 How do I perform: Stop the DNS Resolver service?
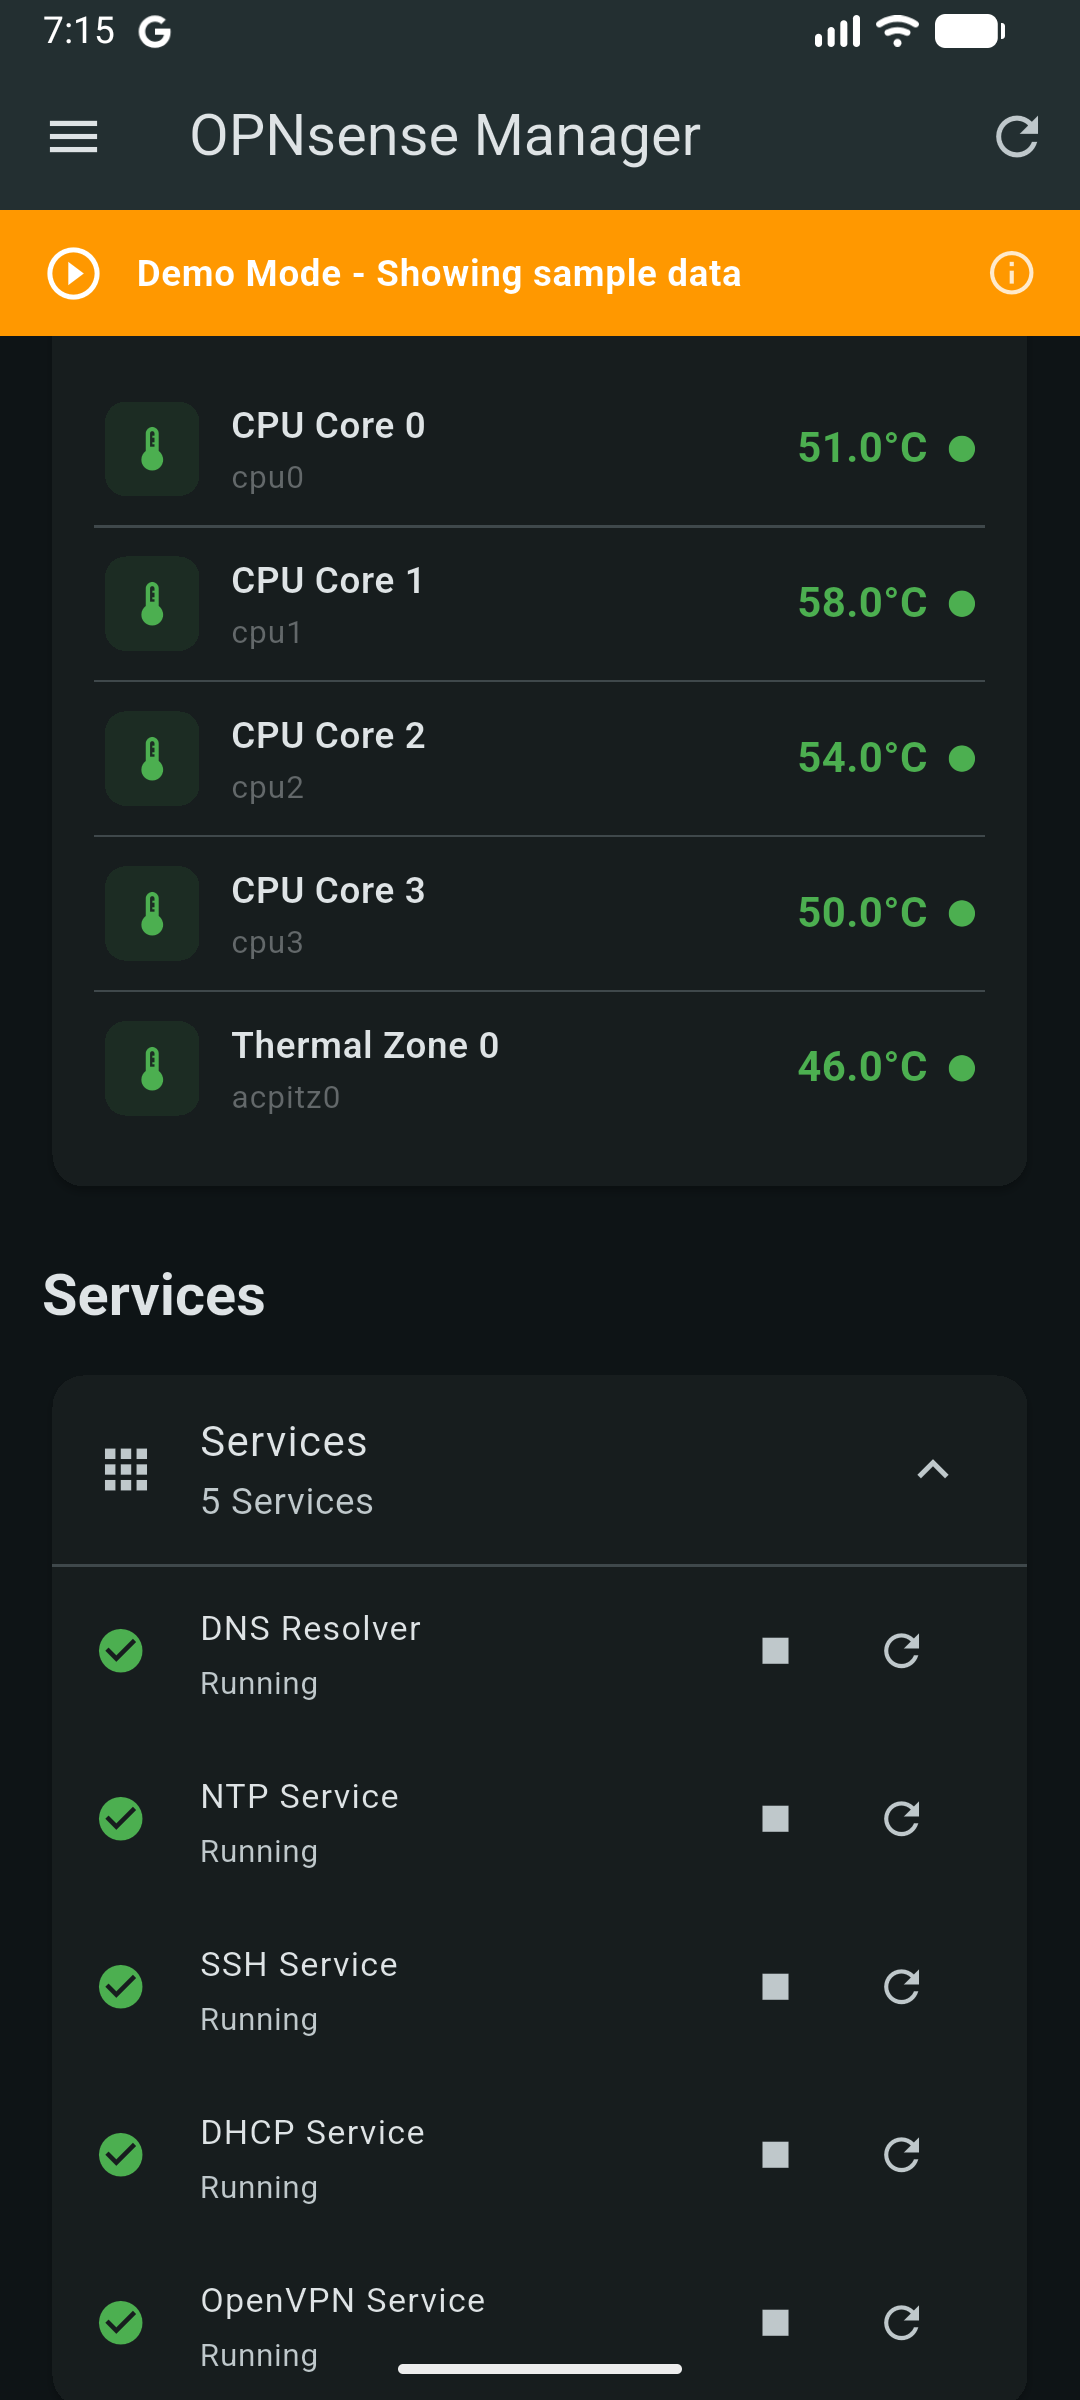pos(775,1651)
